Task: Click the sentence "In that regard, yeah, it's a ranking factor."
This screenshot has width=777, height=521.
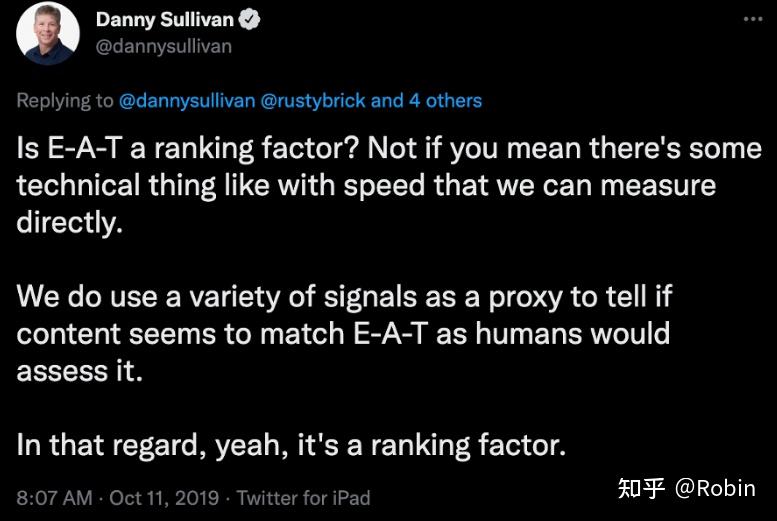Action: pos(291,446)
